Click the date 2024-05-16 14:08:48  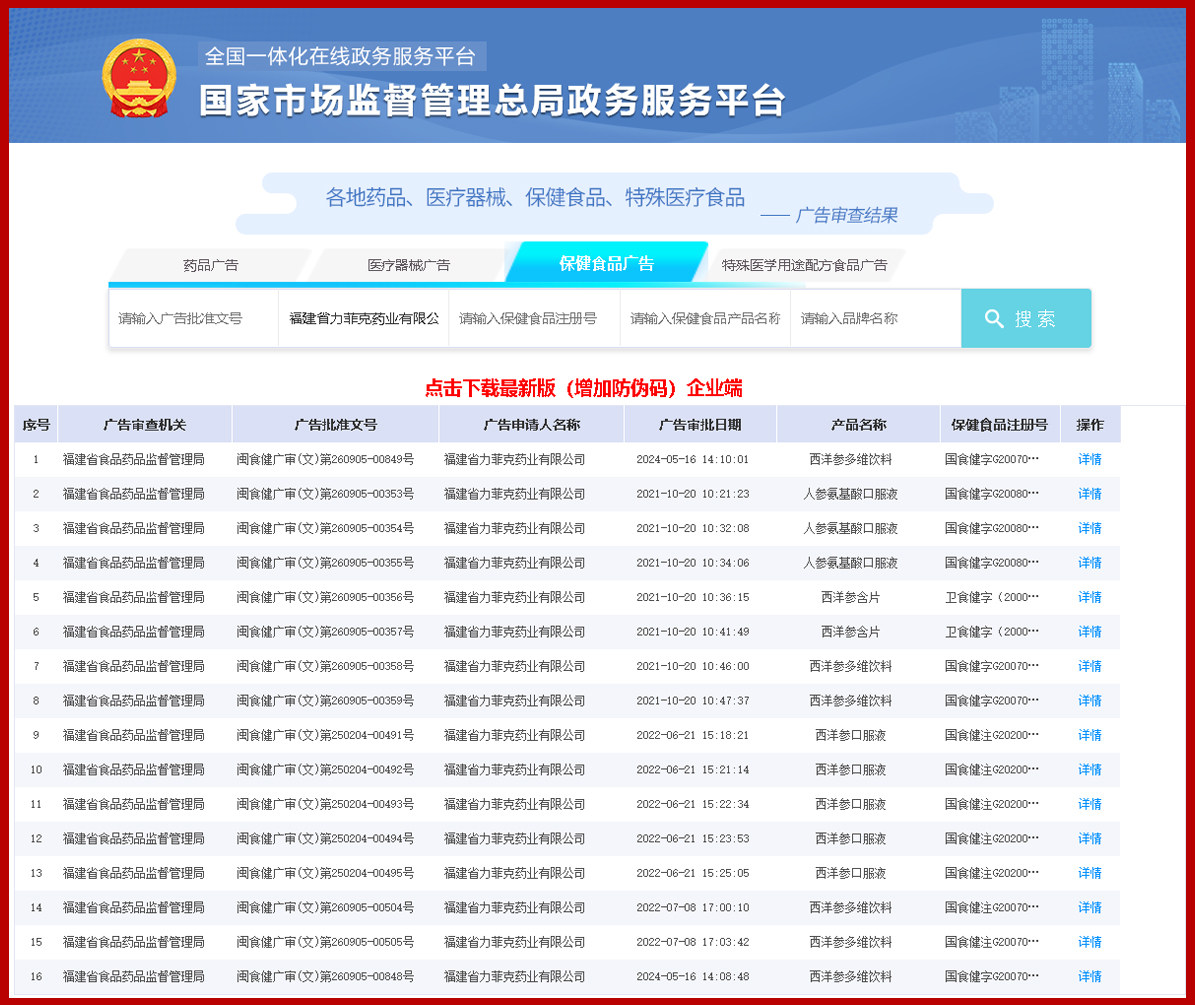click(693, 976)
